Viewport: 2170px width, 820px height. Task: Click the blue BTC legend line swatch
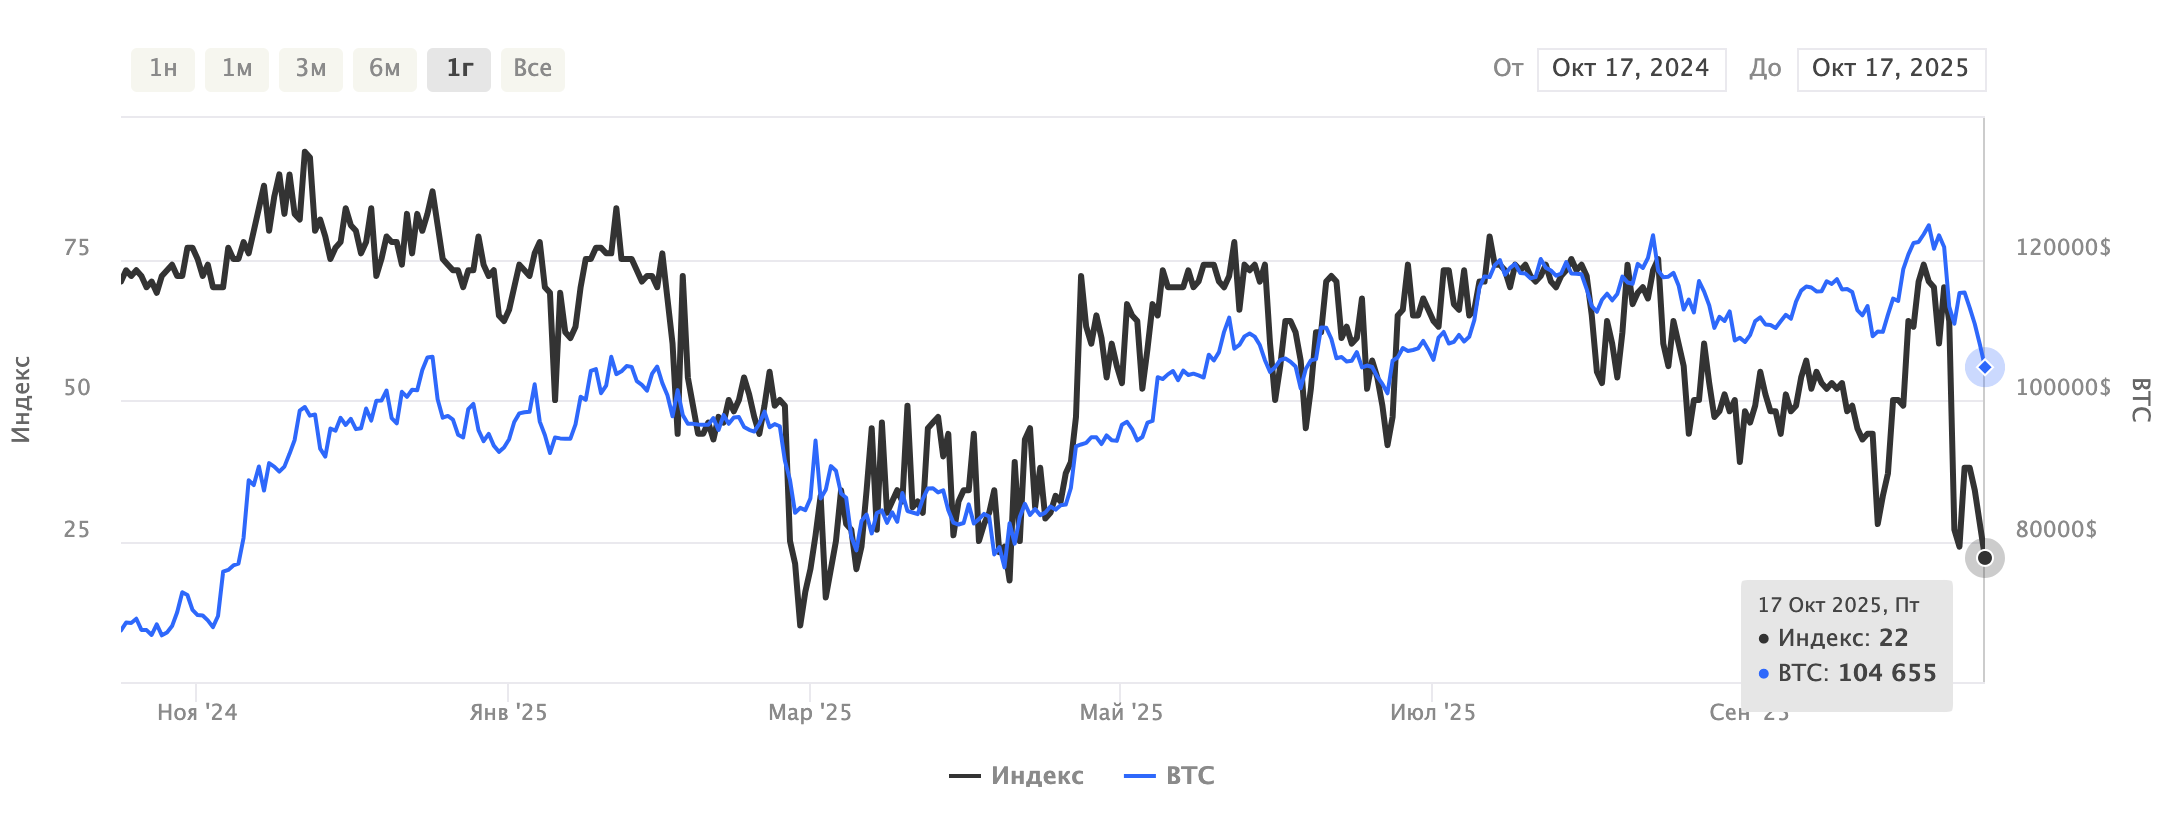pos(1140,776)
